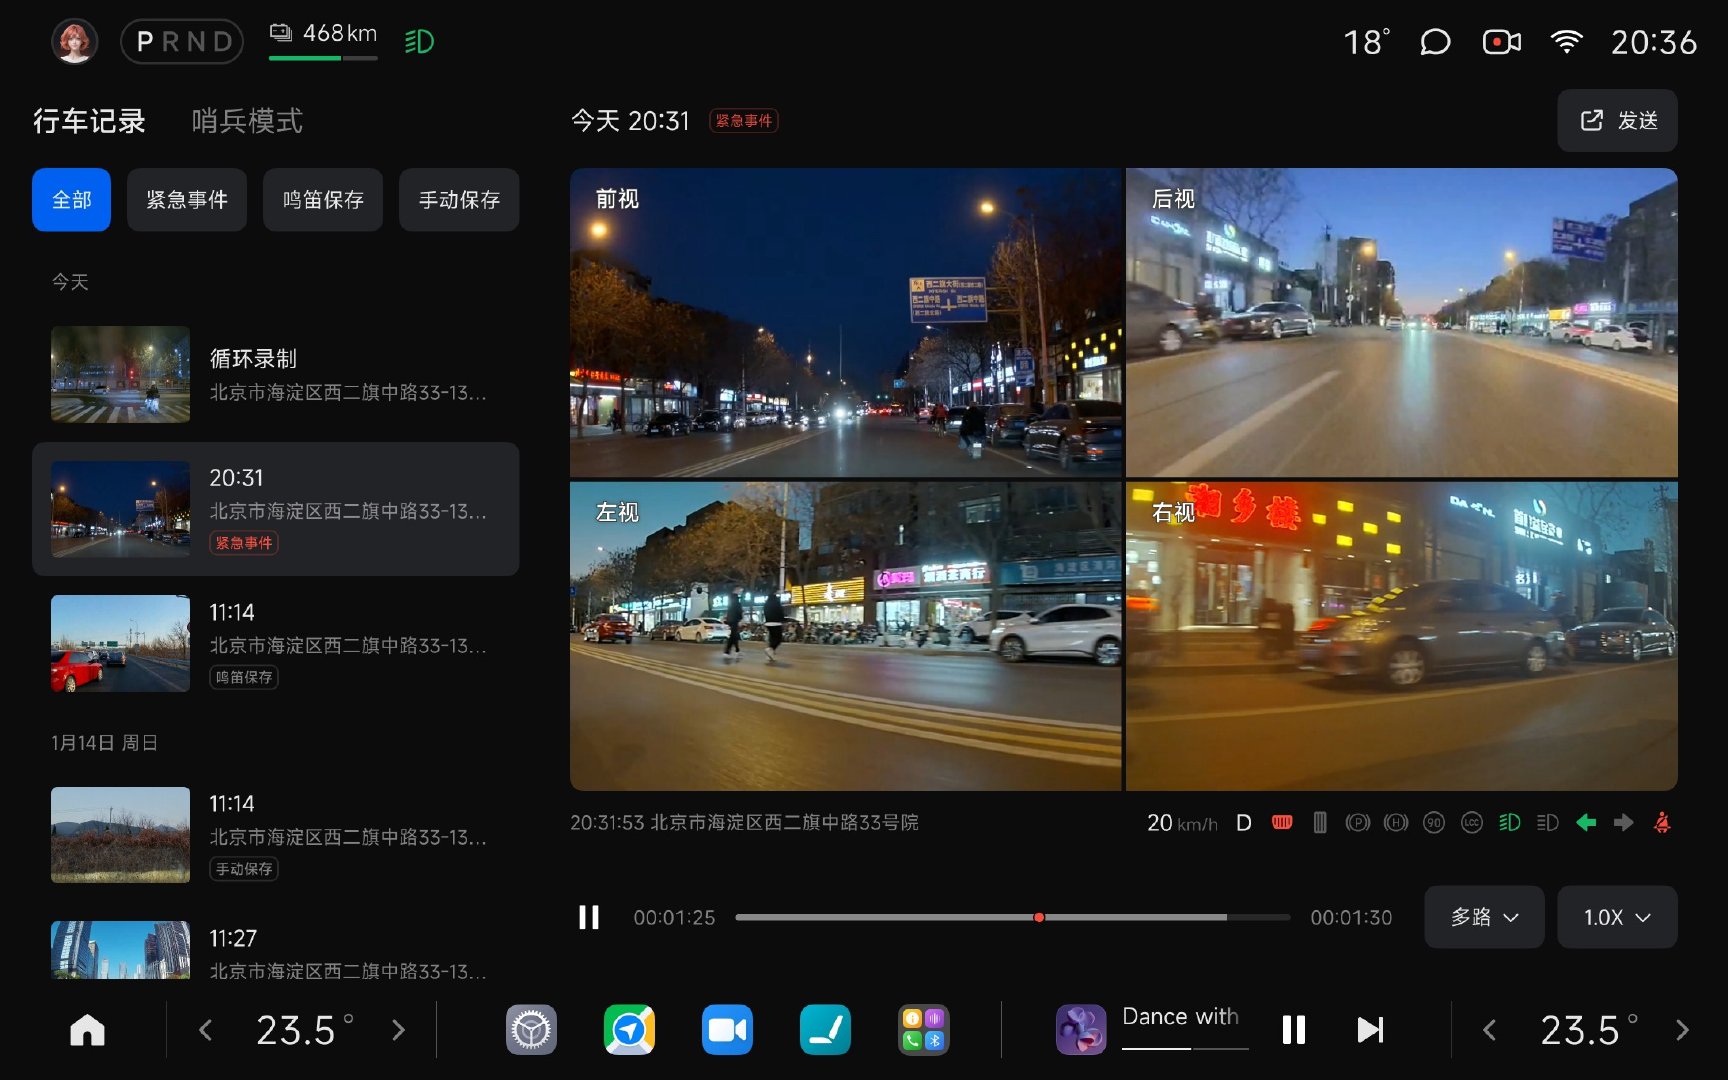Viewport: 1728px width, 1080px height.
Task: Launch the navigation map app
Action: [x=629, y=1030]
